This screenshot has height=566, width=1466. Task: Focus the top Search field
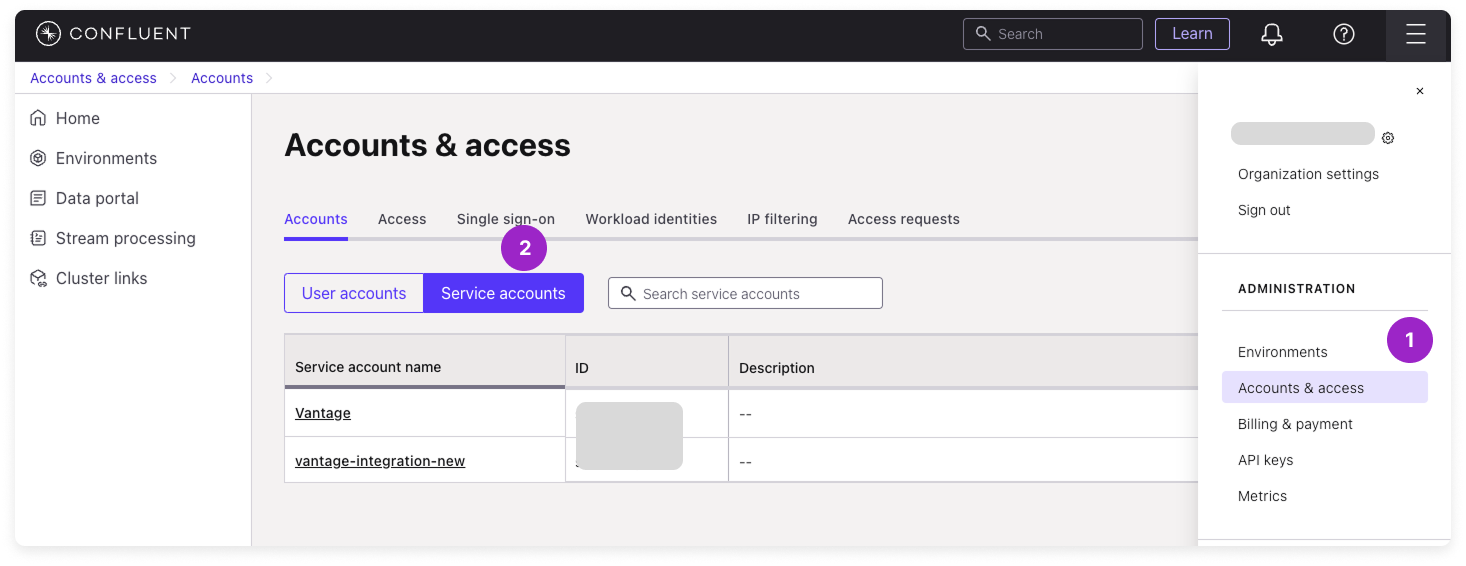pyautogui.click(x=1053, y=34)
